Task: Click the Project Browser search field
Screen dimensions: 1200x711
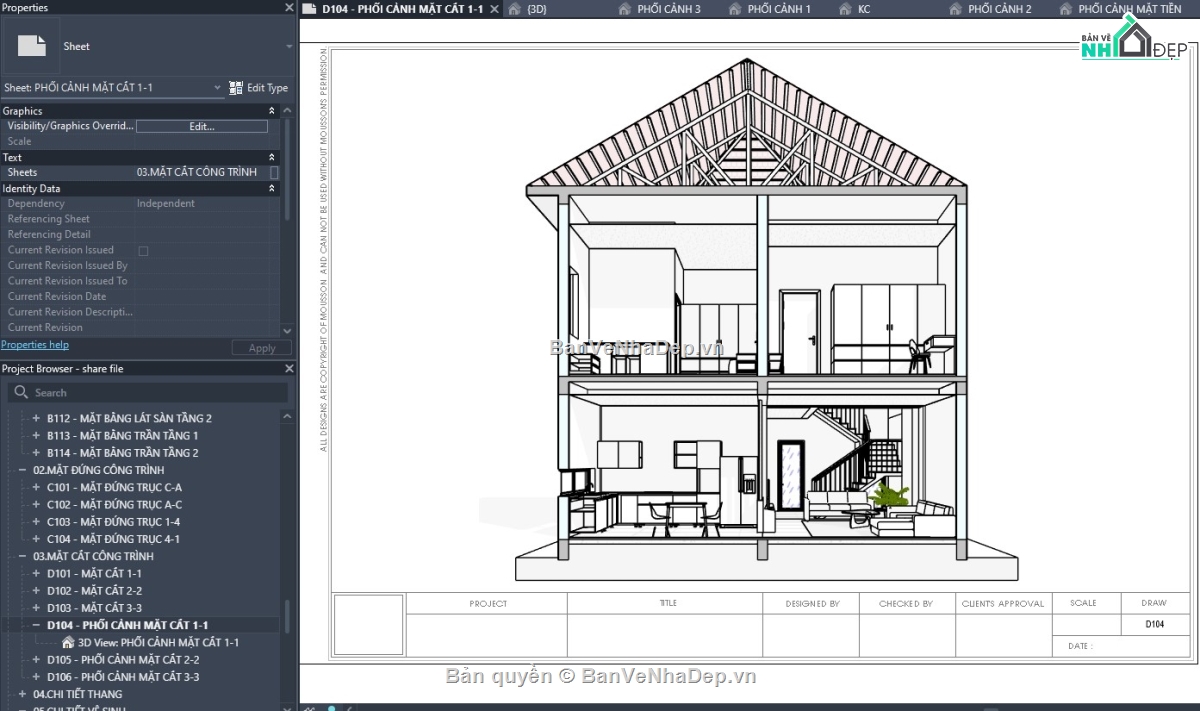Action: pyautogui.click(x=150, y=393)
